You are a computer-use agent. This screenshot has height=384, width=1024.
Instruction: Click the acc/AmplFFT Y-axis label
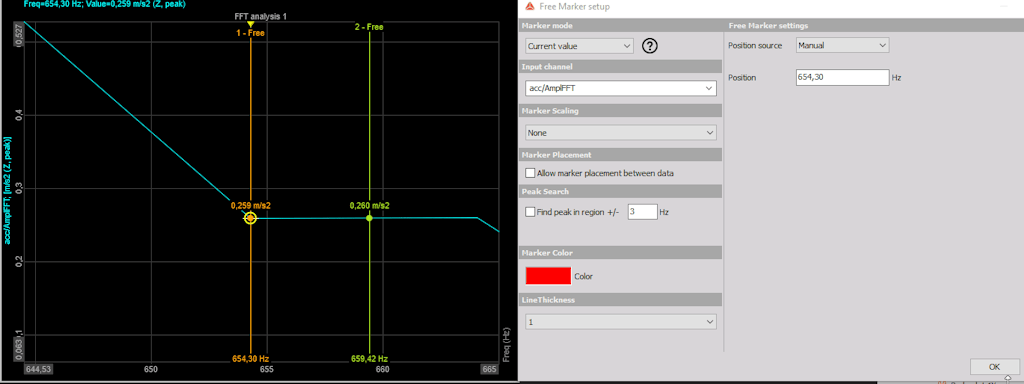click(8, 191)
